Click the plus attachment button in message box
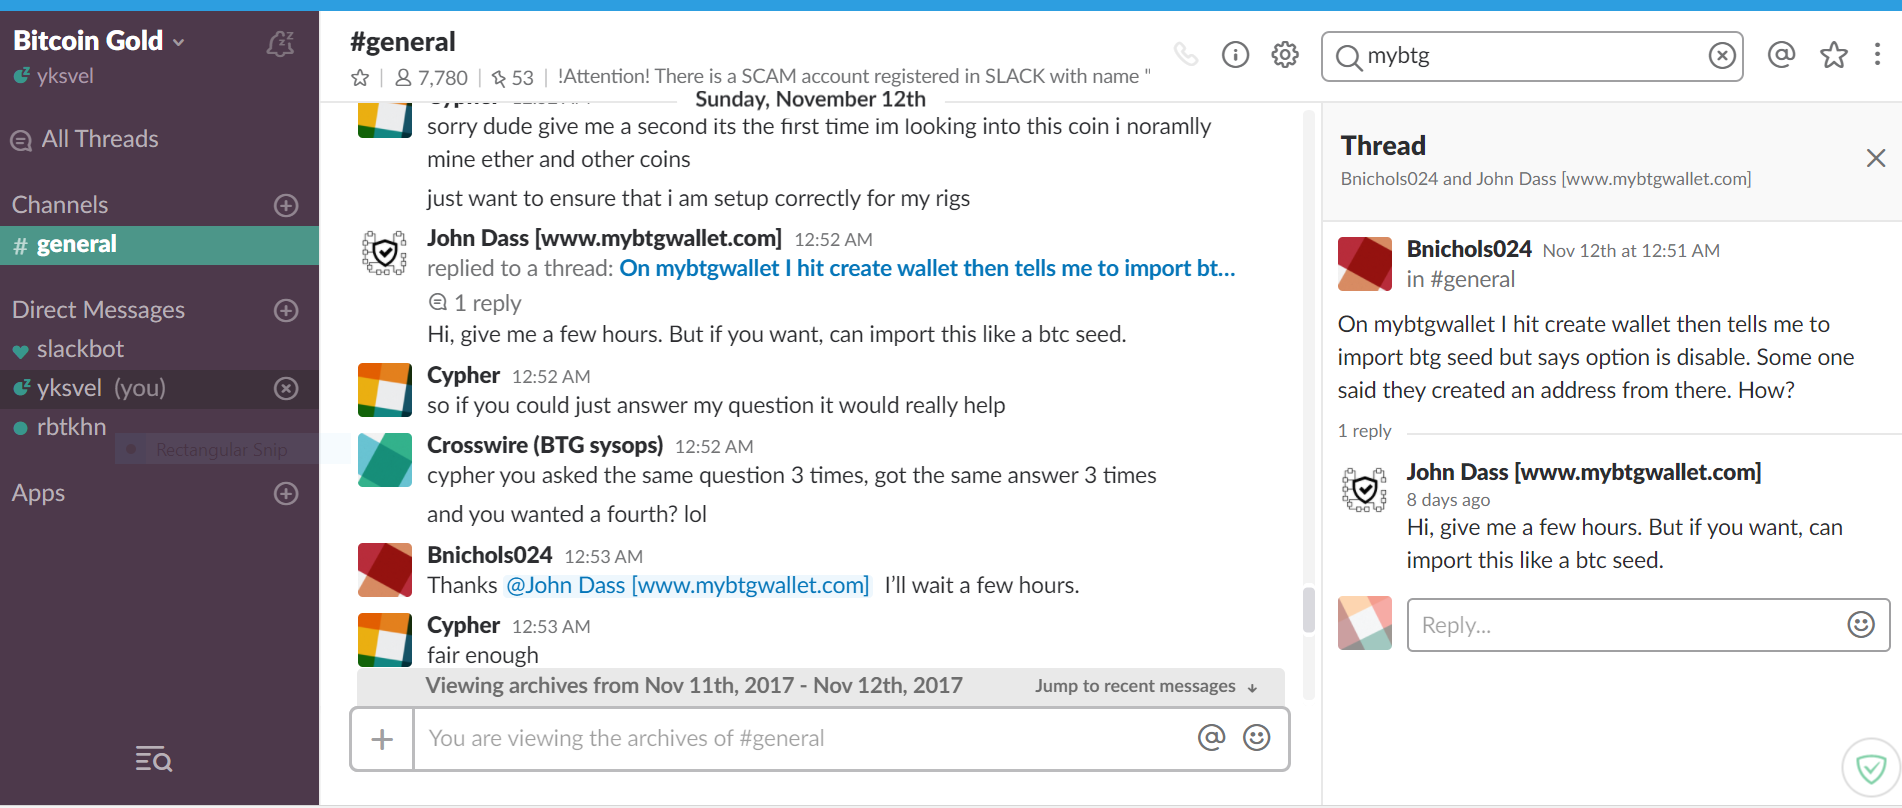The height and width of the screenshot is (808, 1902). 382,739
